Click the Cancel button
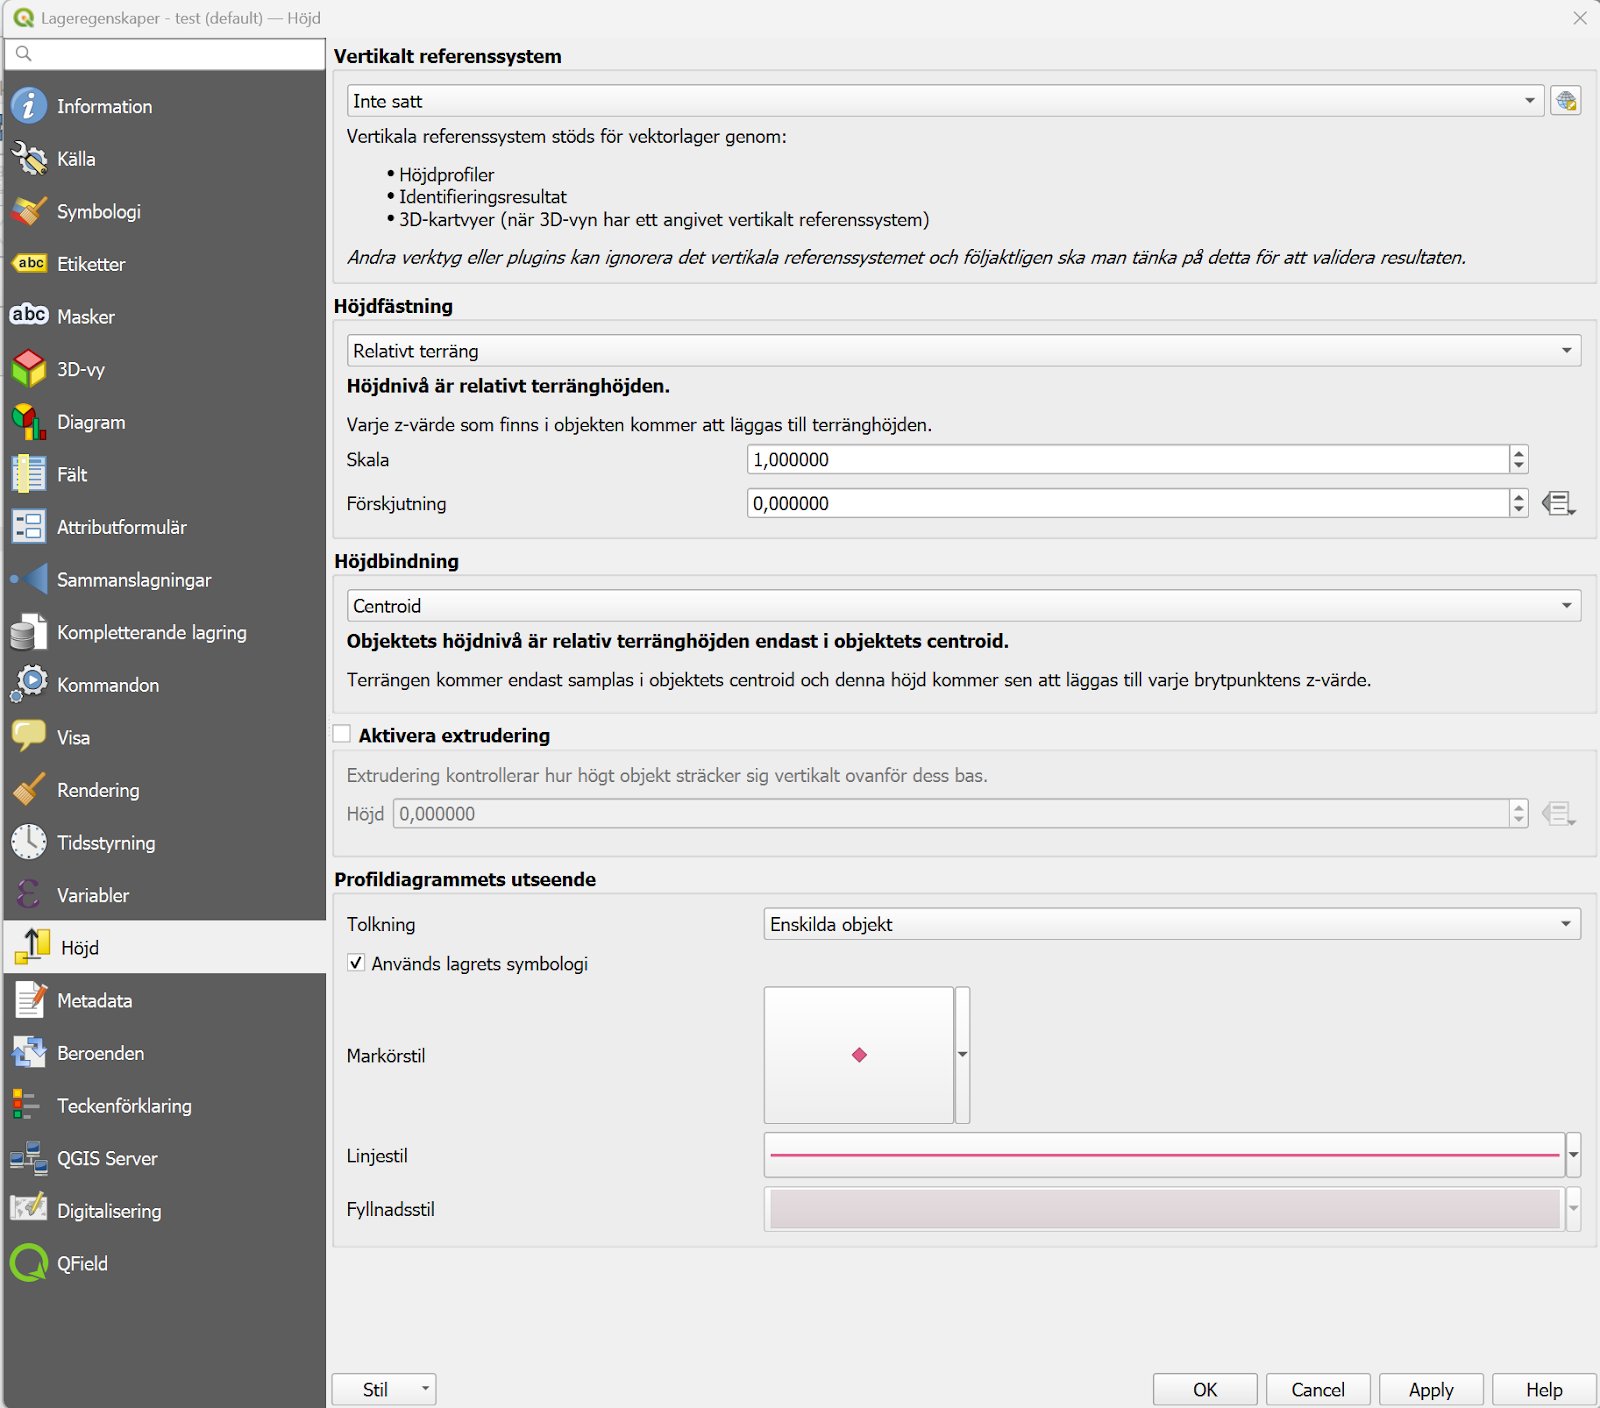Image resolution: width=1600 pixels, height=1408 pixels. click(x=1318, y=1389)
